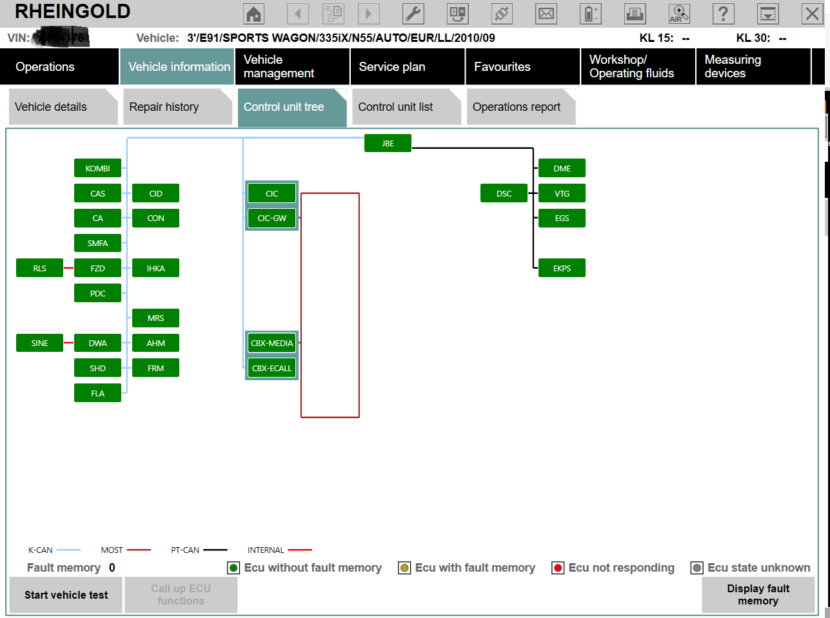Check the battery status icon

tap(590, 14)
